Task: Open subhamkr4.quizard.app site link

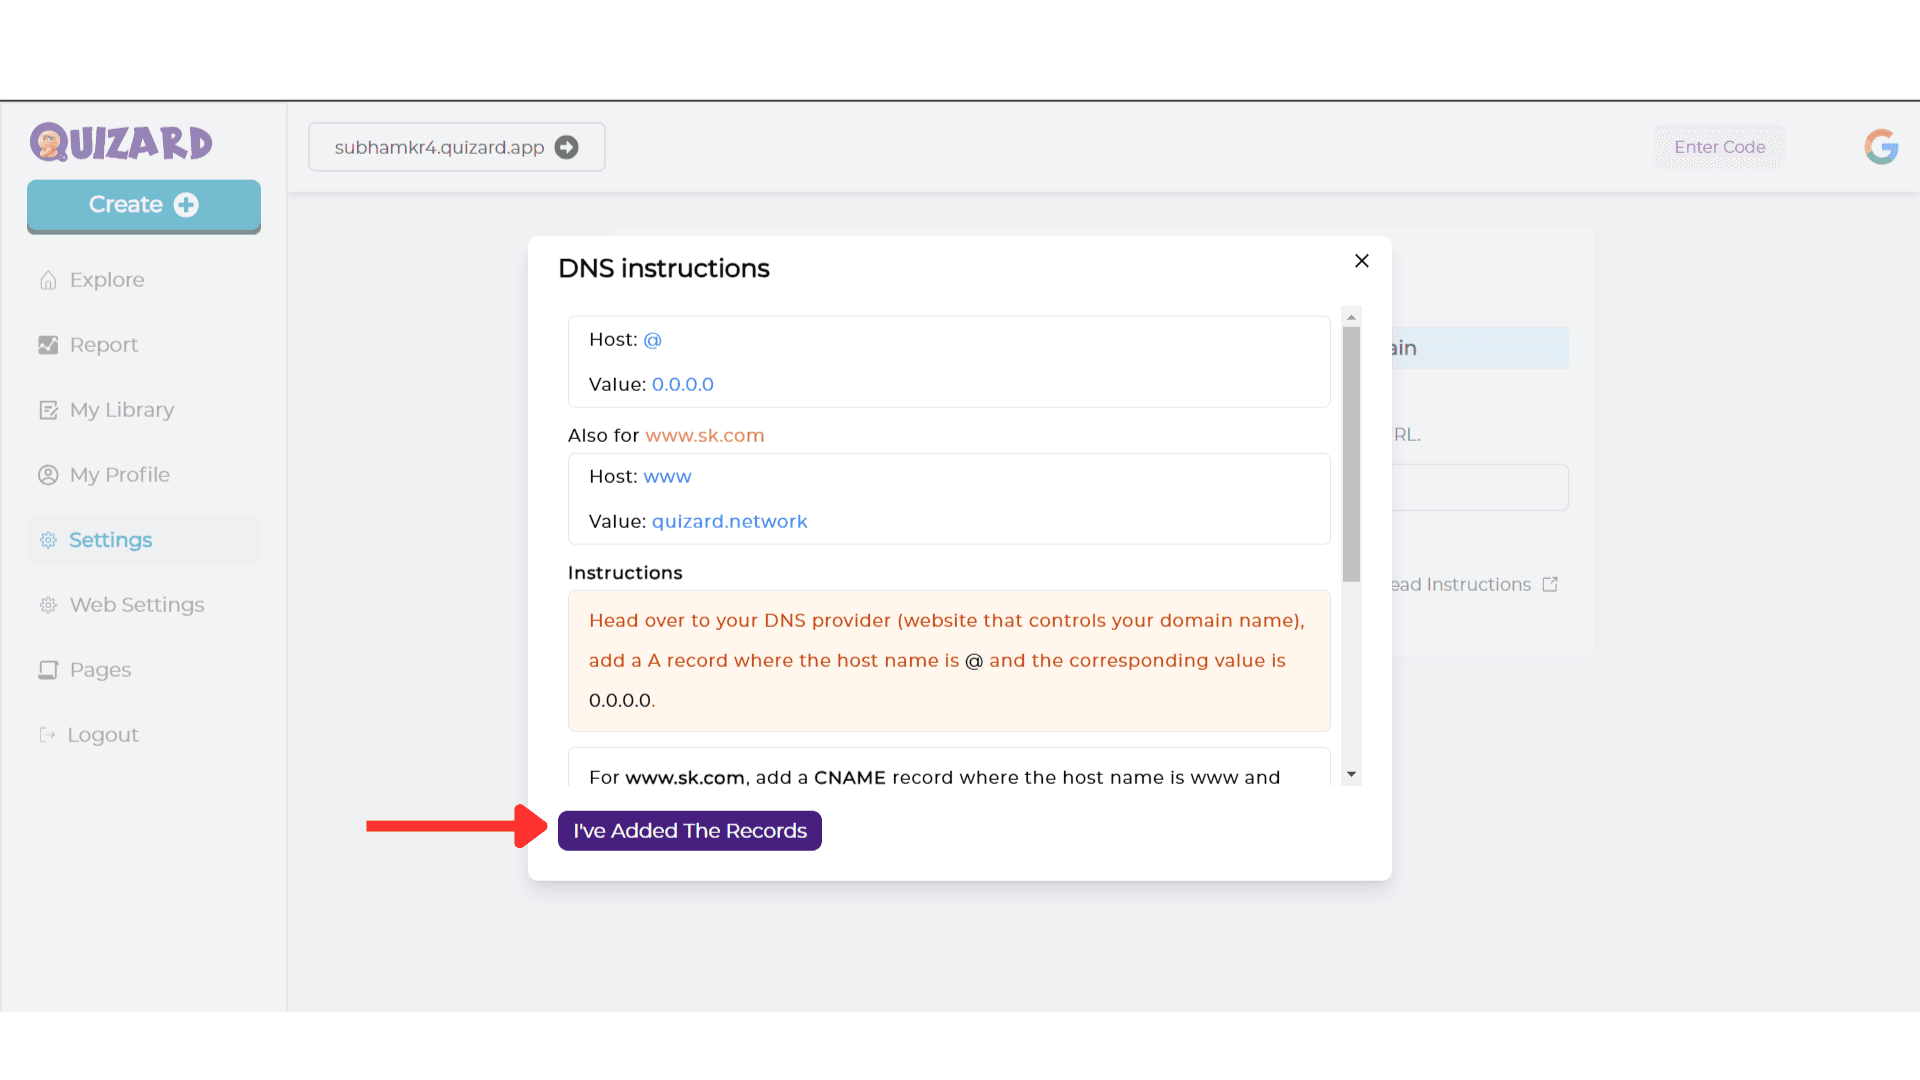Action: coord(457,147)
